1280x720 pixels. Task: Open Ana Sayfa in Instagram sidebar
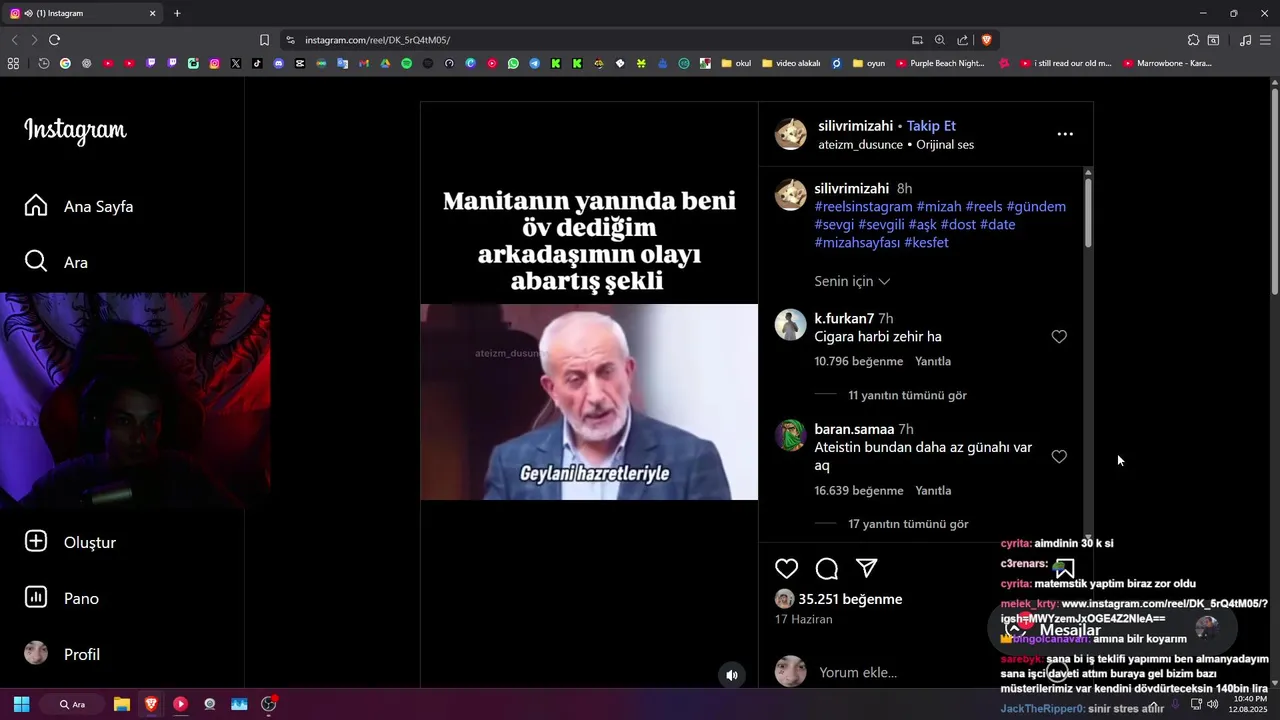79,206
